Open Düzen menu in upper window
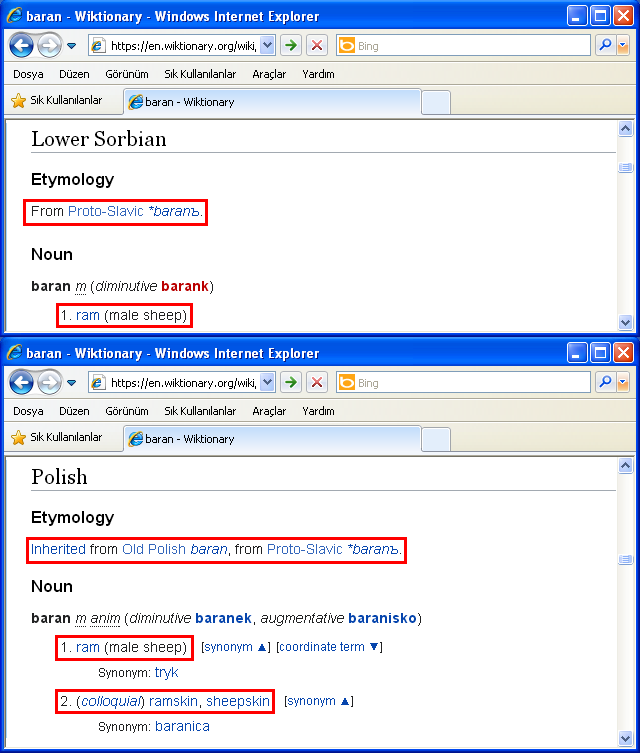This screenshot has height=753, width=640. click(x=74, y=74)
